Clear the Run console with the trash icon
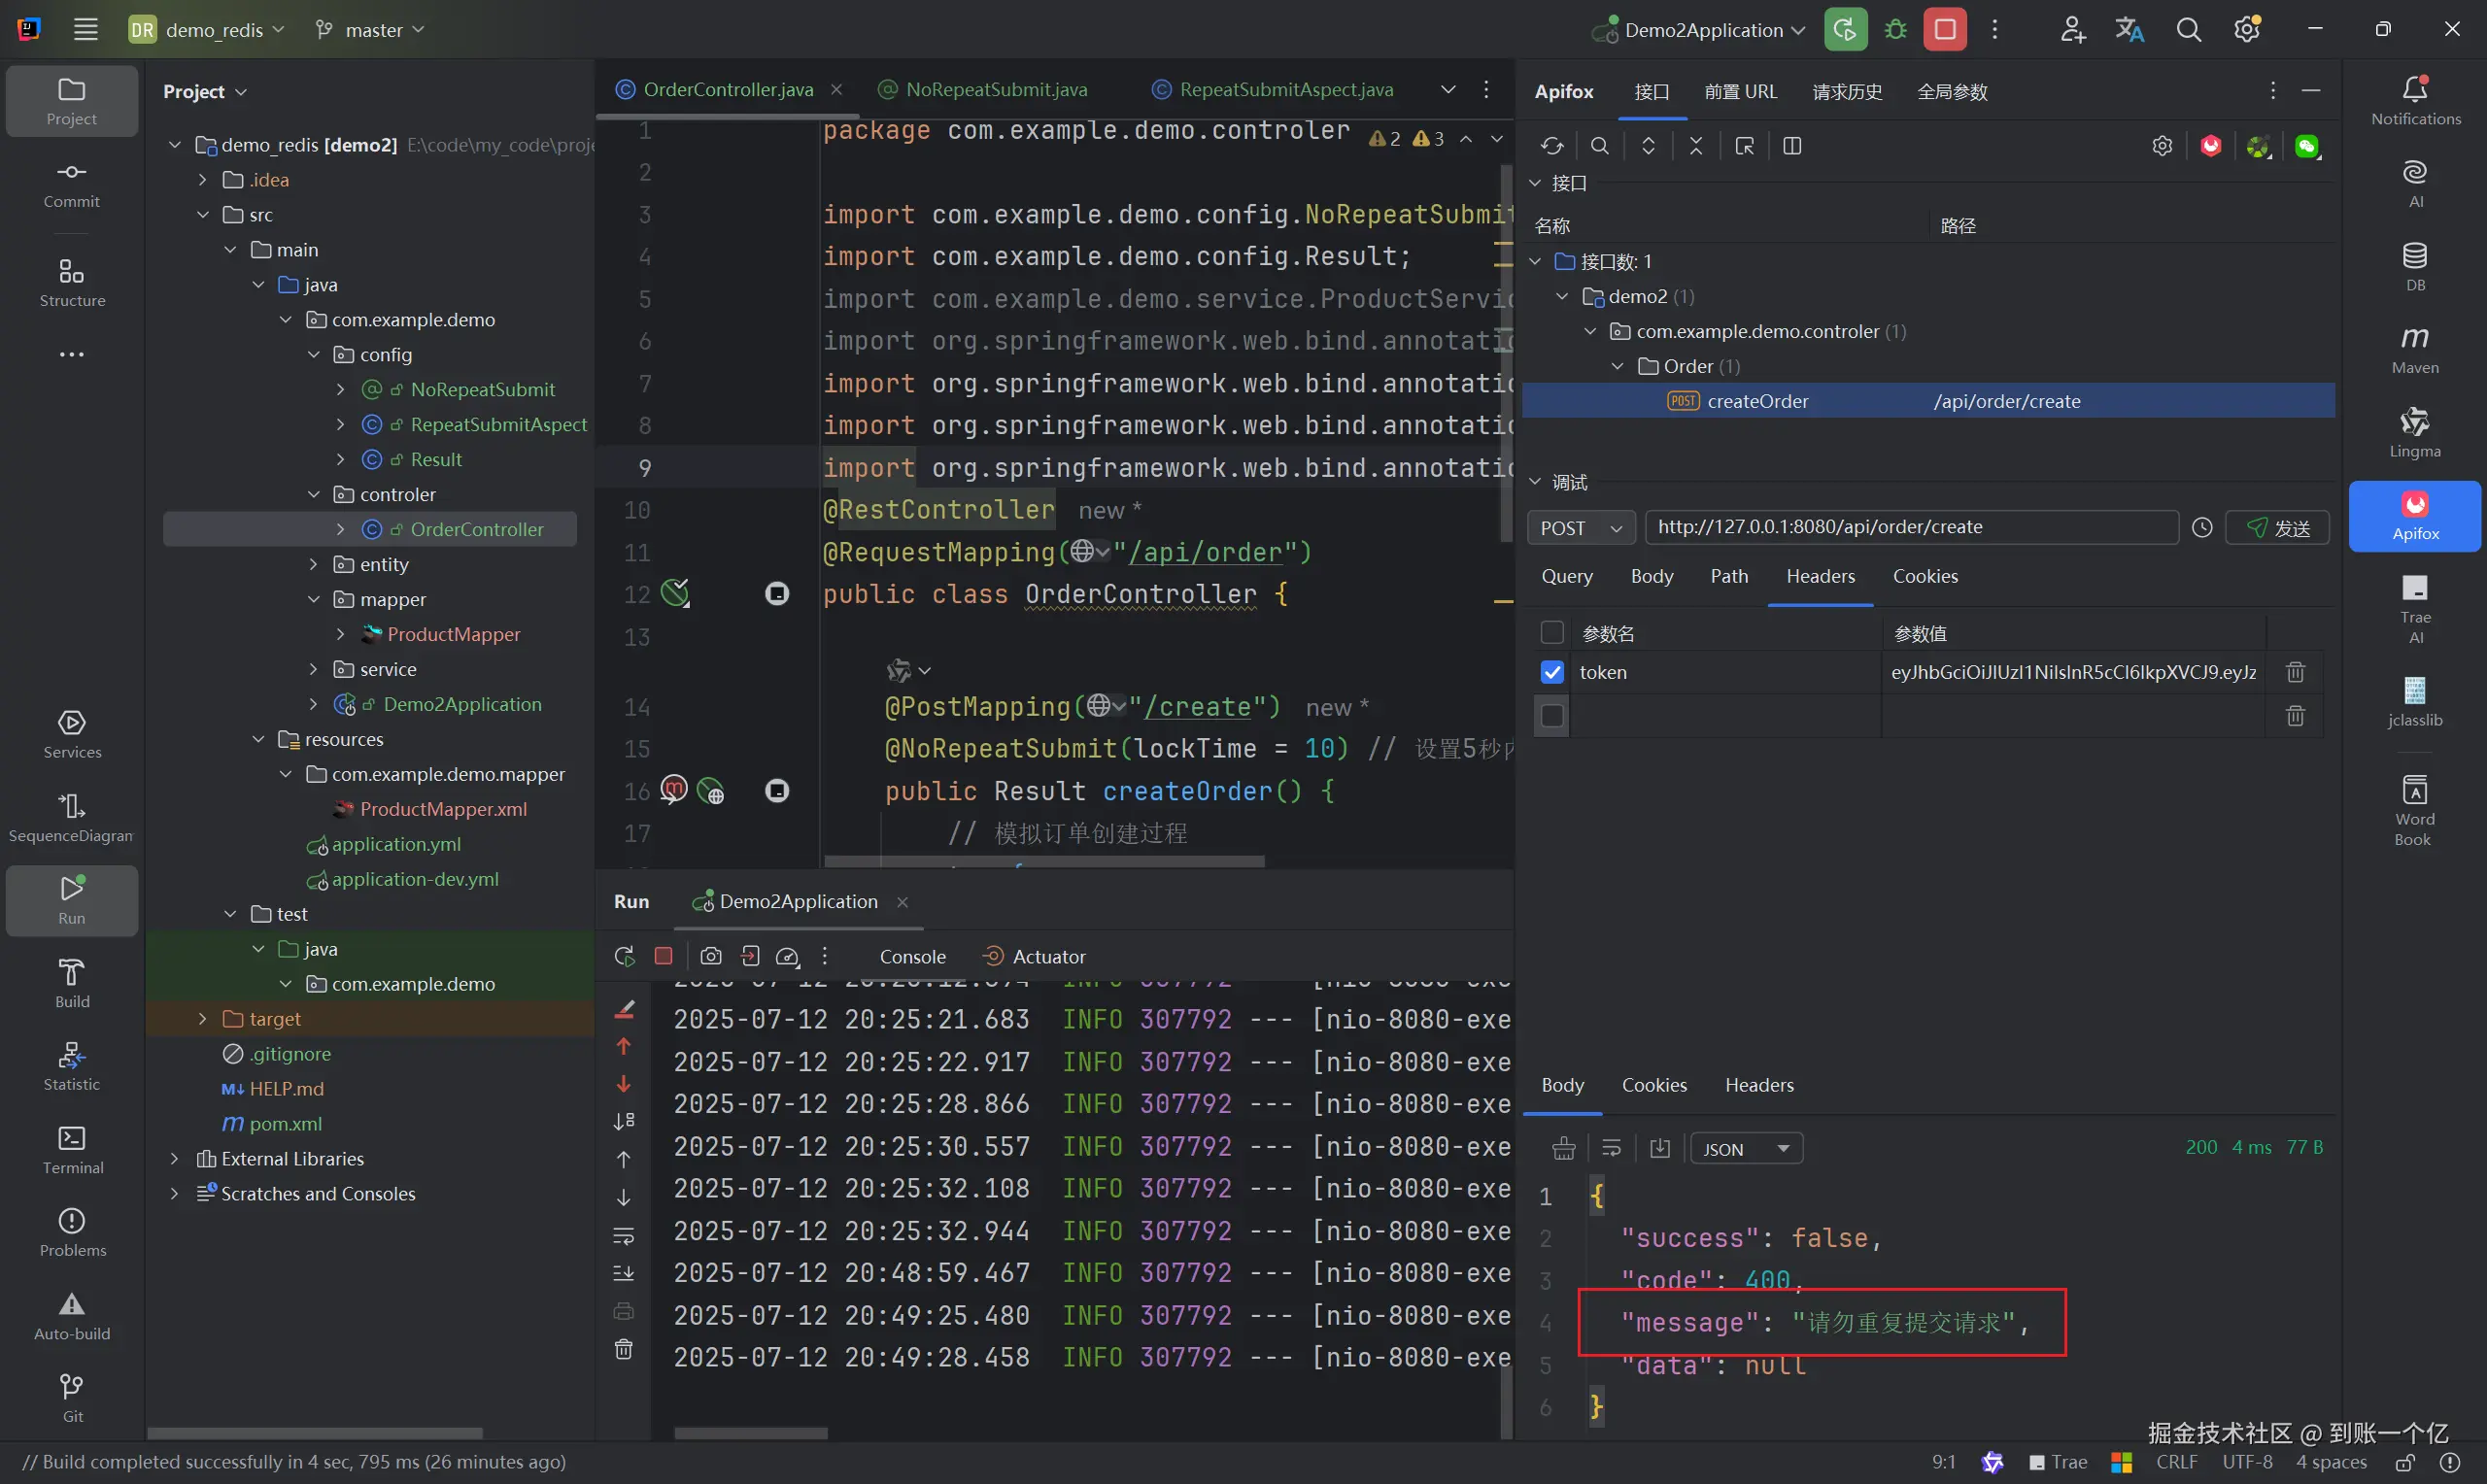Screen dimensions: 2487x1484 623,1349
